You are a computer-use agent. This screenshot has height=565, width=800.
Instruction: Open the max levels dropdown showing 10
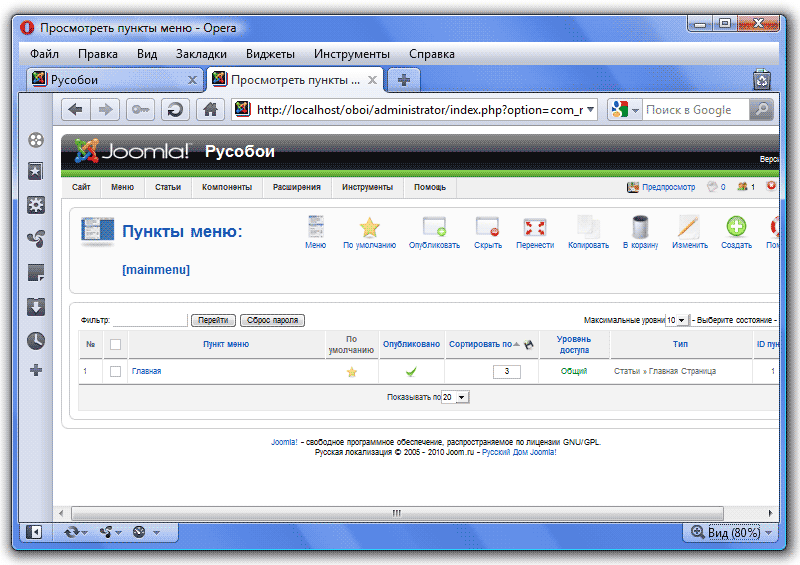pyautogui.click(x=677, y=320)
